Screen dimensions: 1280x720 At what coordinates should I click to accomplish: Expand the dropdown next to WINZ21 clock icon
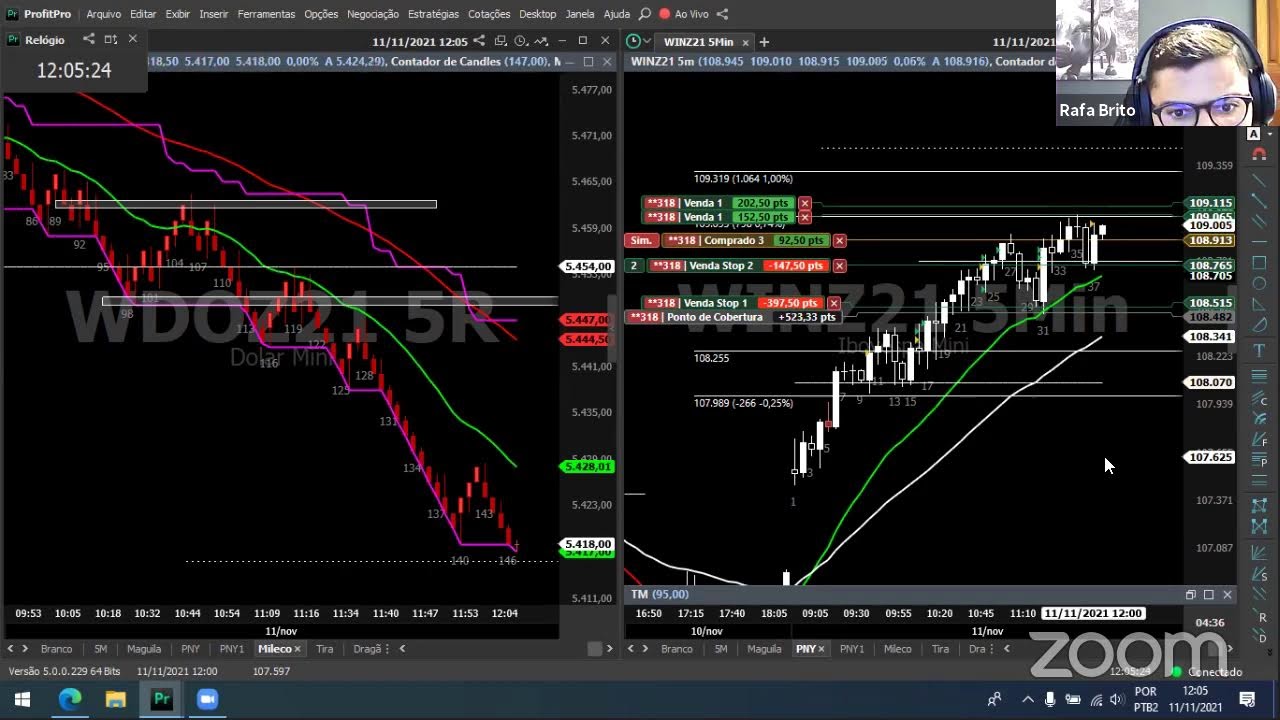click(x=647, y=41)
